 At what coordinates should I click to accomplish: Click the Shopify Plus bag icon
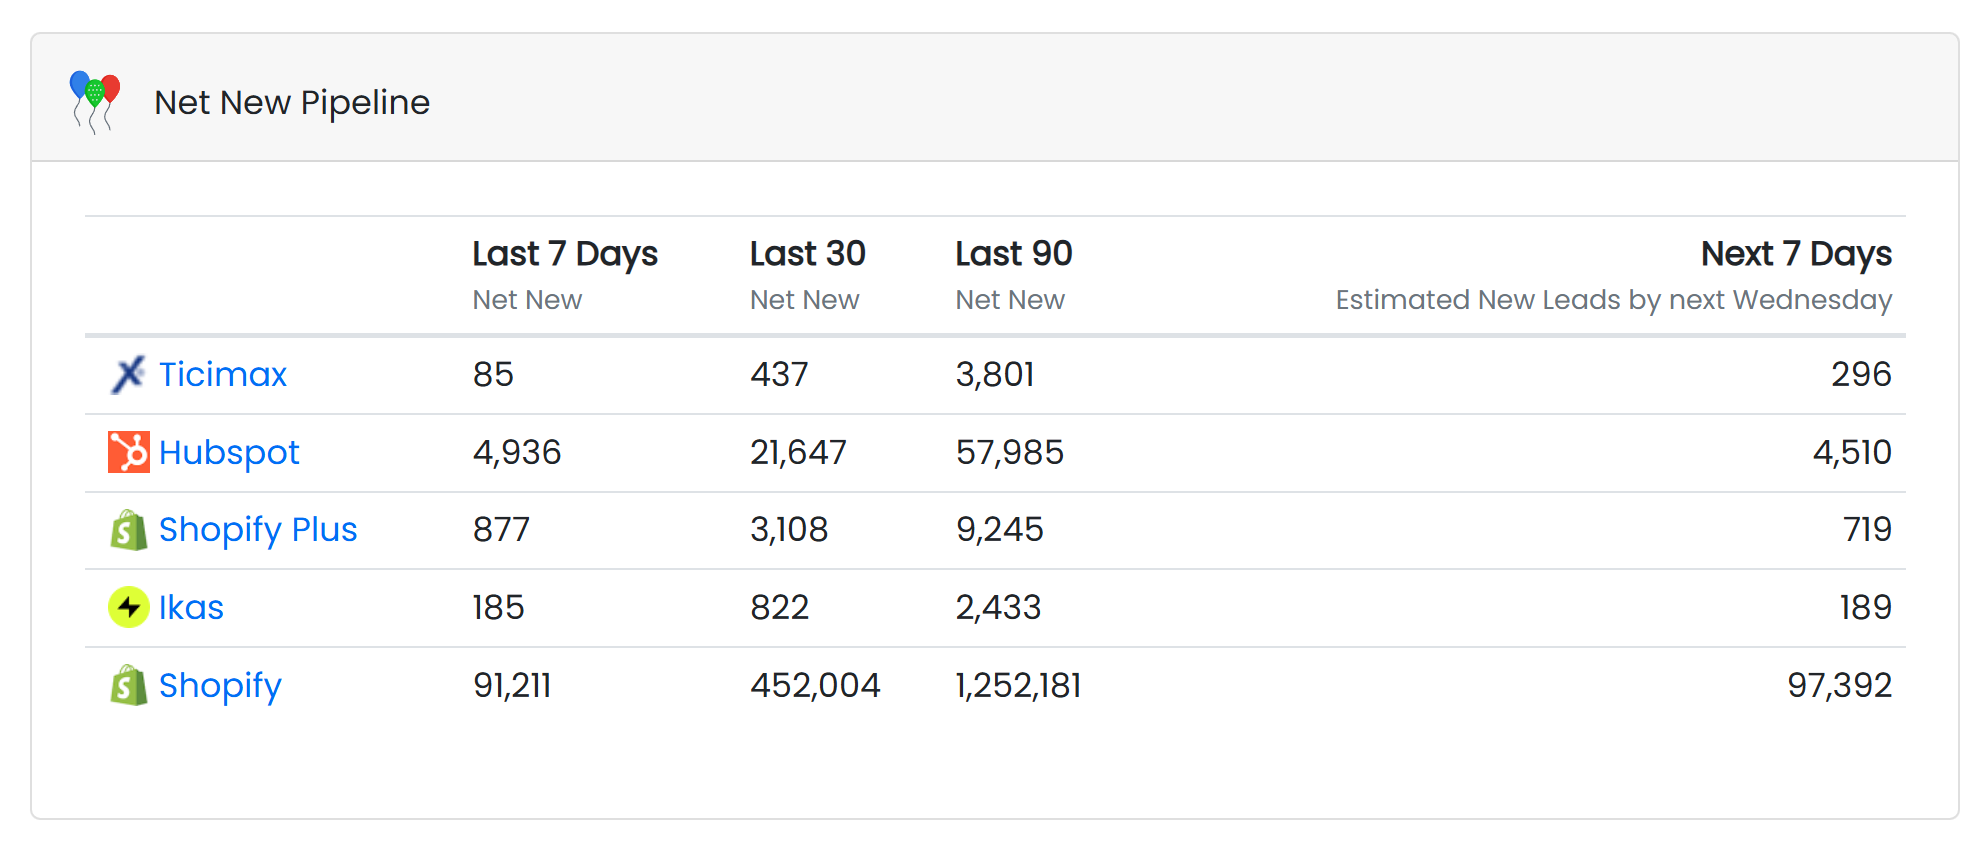pos(128,530)
